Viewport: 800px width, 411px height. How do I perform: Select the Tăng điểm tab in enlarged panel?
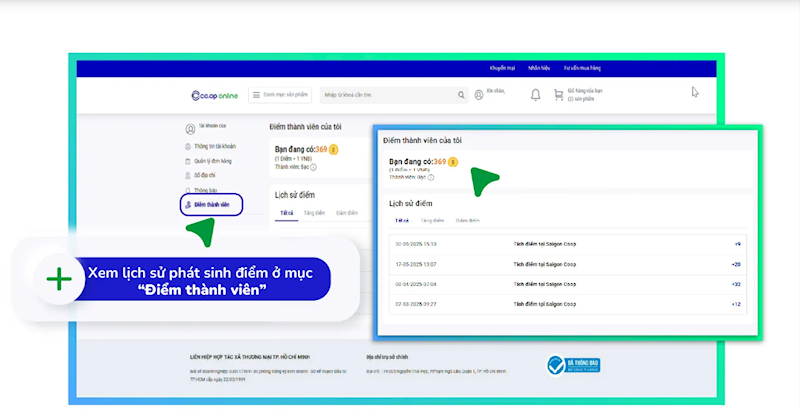(x=432, y=221)
